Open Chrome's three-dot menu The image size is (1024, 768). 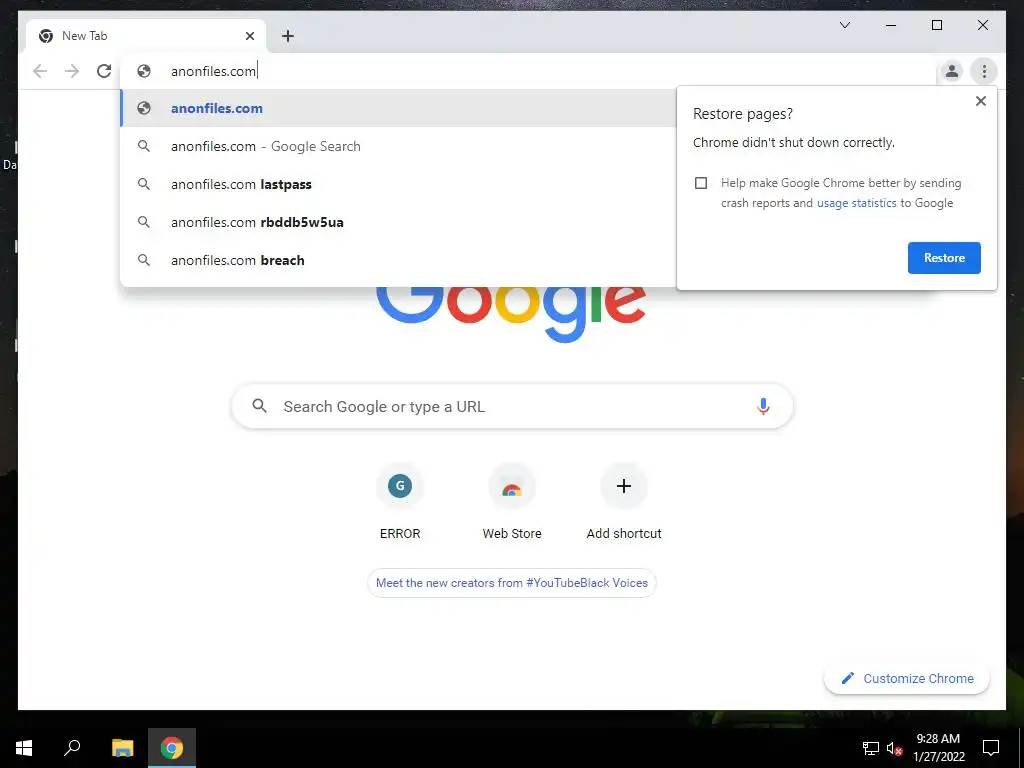(x=984, y=71)
